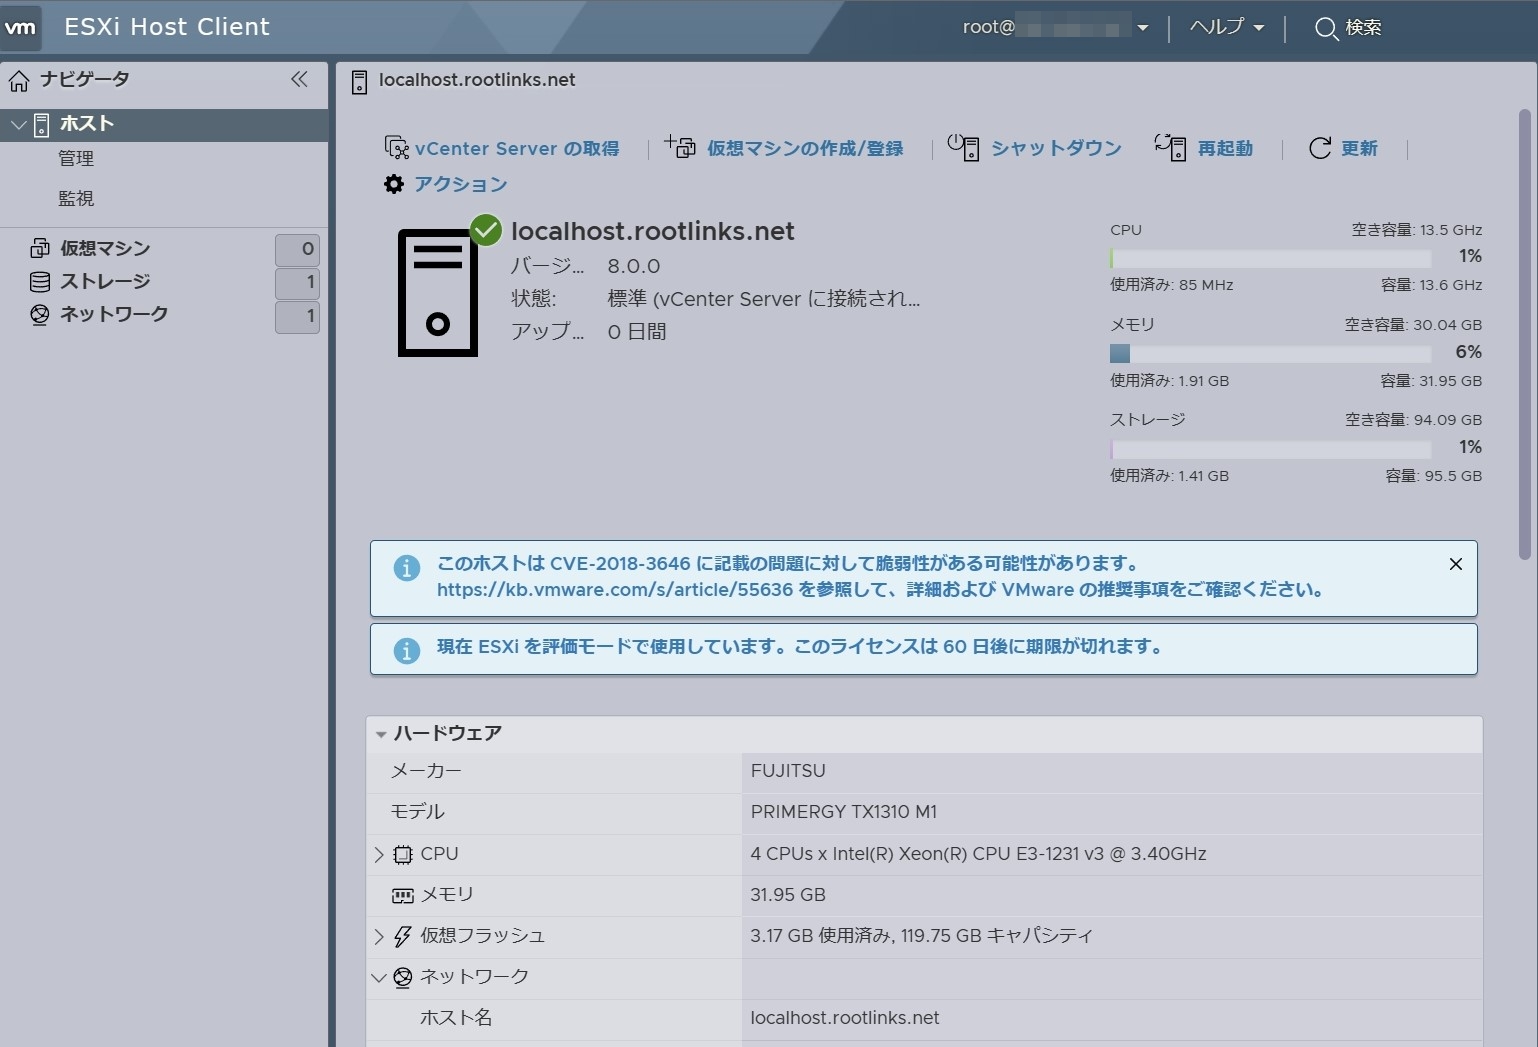Click the vCenter Server acquire icon
The width and height of the screenshot is (1538, 1047).
click(x=396, y=148)
